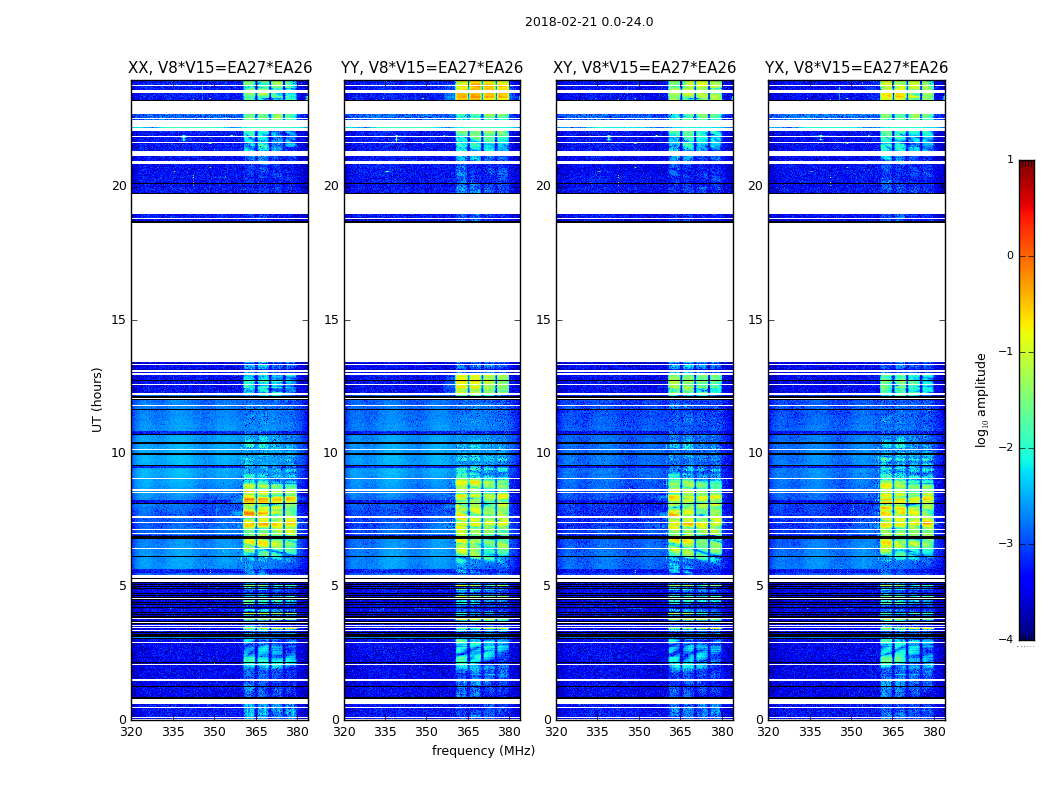
Task: Click the figure title 2018-02-21 0.0-24.0
Action: tap(589, 22)
